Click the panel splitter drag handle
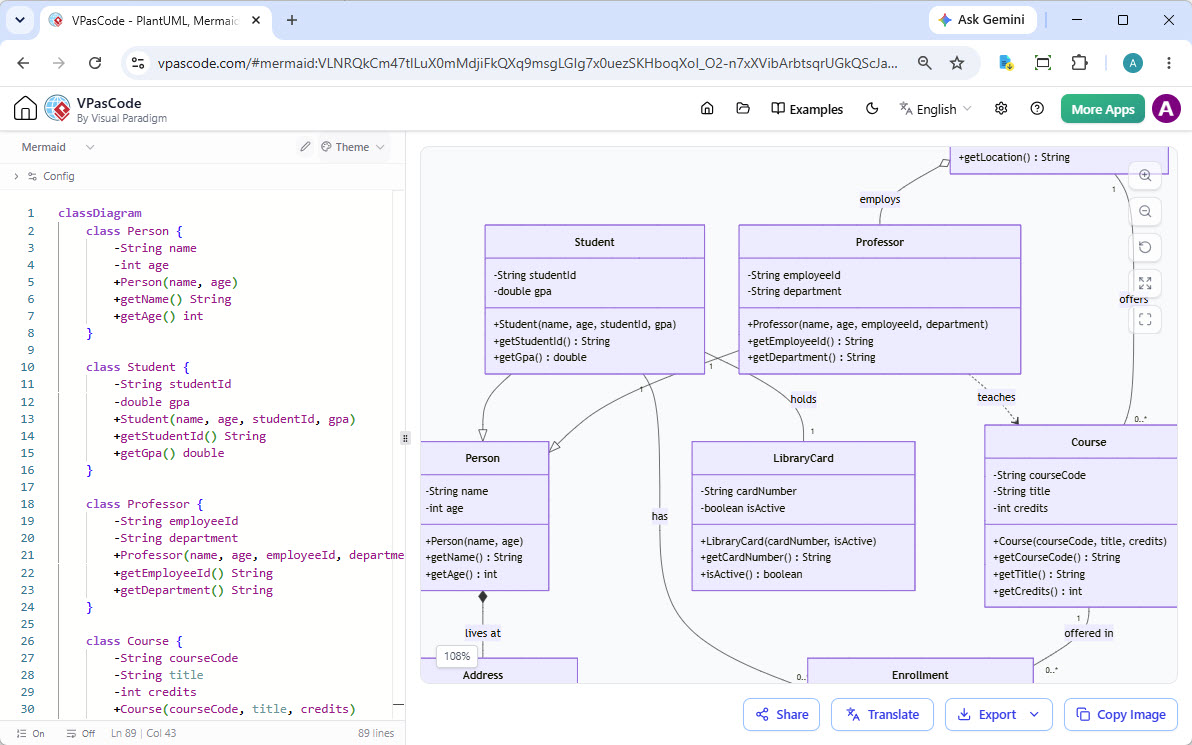1192x745 pixels. click(x=405, y=438)
